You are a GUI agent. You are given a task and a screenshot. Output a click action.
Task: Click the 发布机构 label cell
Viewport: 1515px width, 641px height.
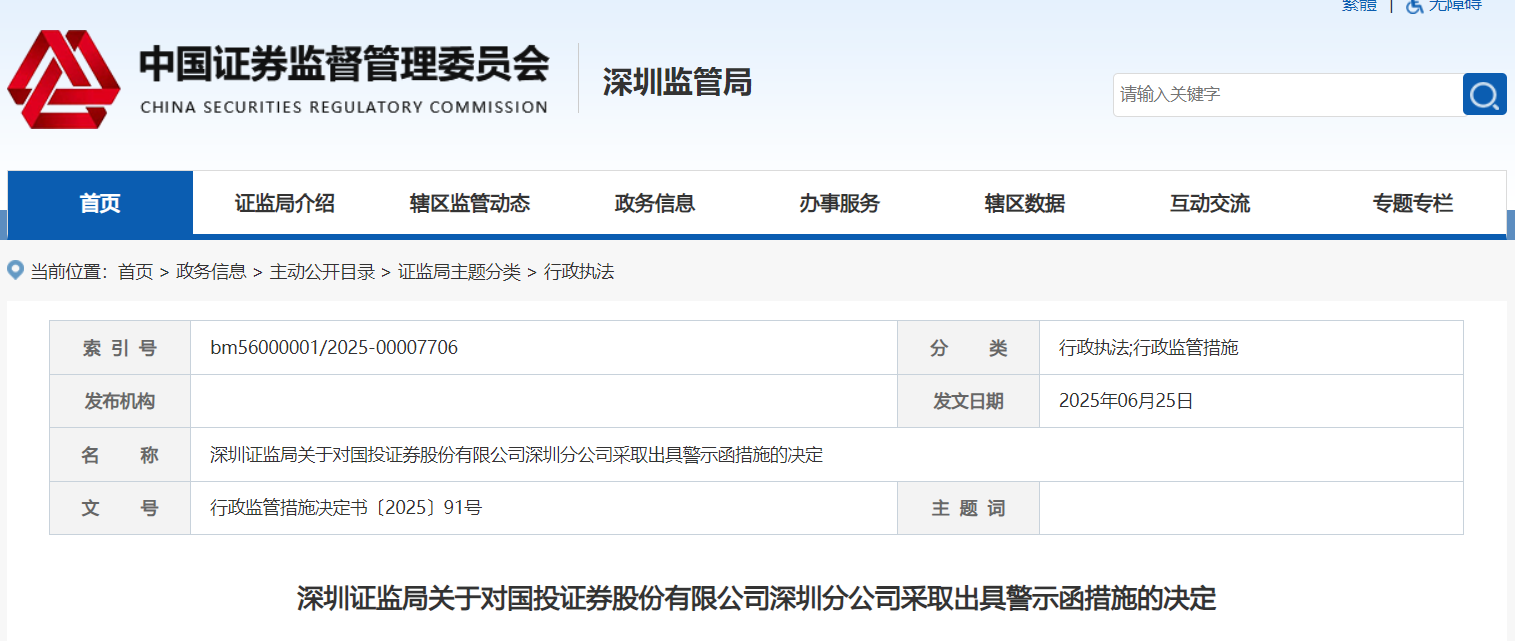(120, 401)
